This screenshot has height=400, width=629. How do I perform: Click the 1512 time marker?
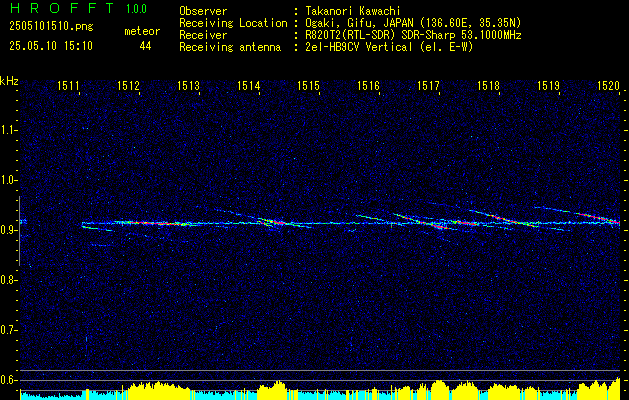[128, 85]
